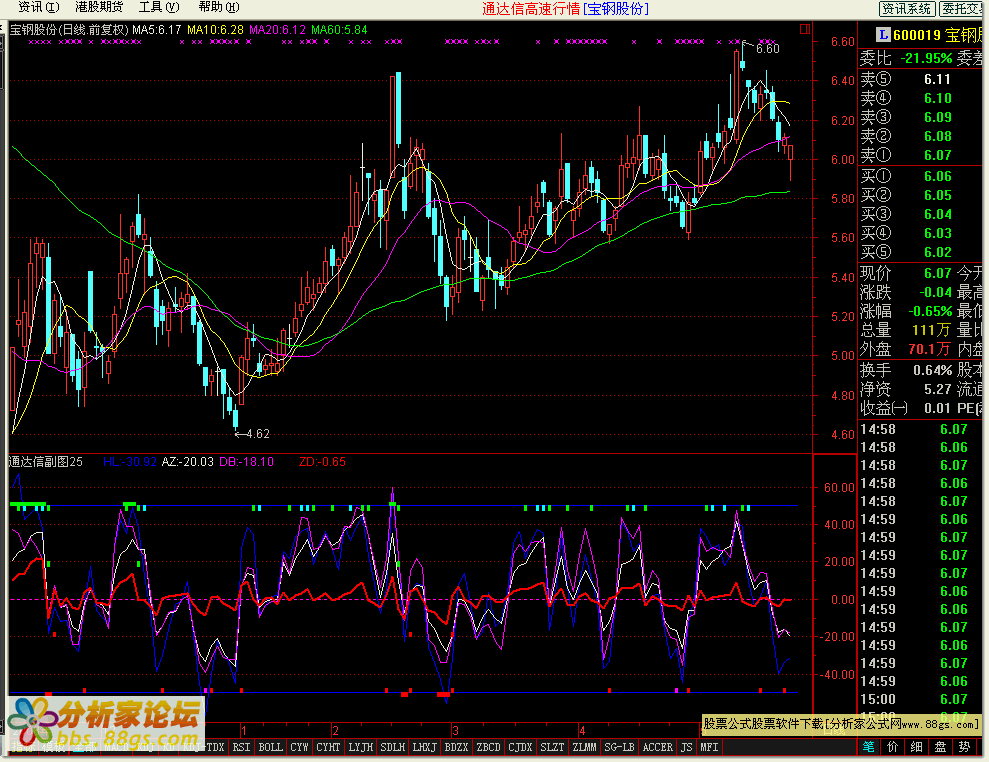Open the 帮助(H) menu
Viewport: 989px width, 762px height.
coord(219,7)
